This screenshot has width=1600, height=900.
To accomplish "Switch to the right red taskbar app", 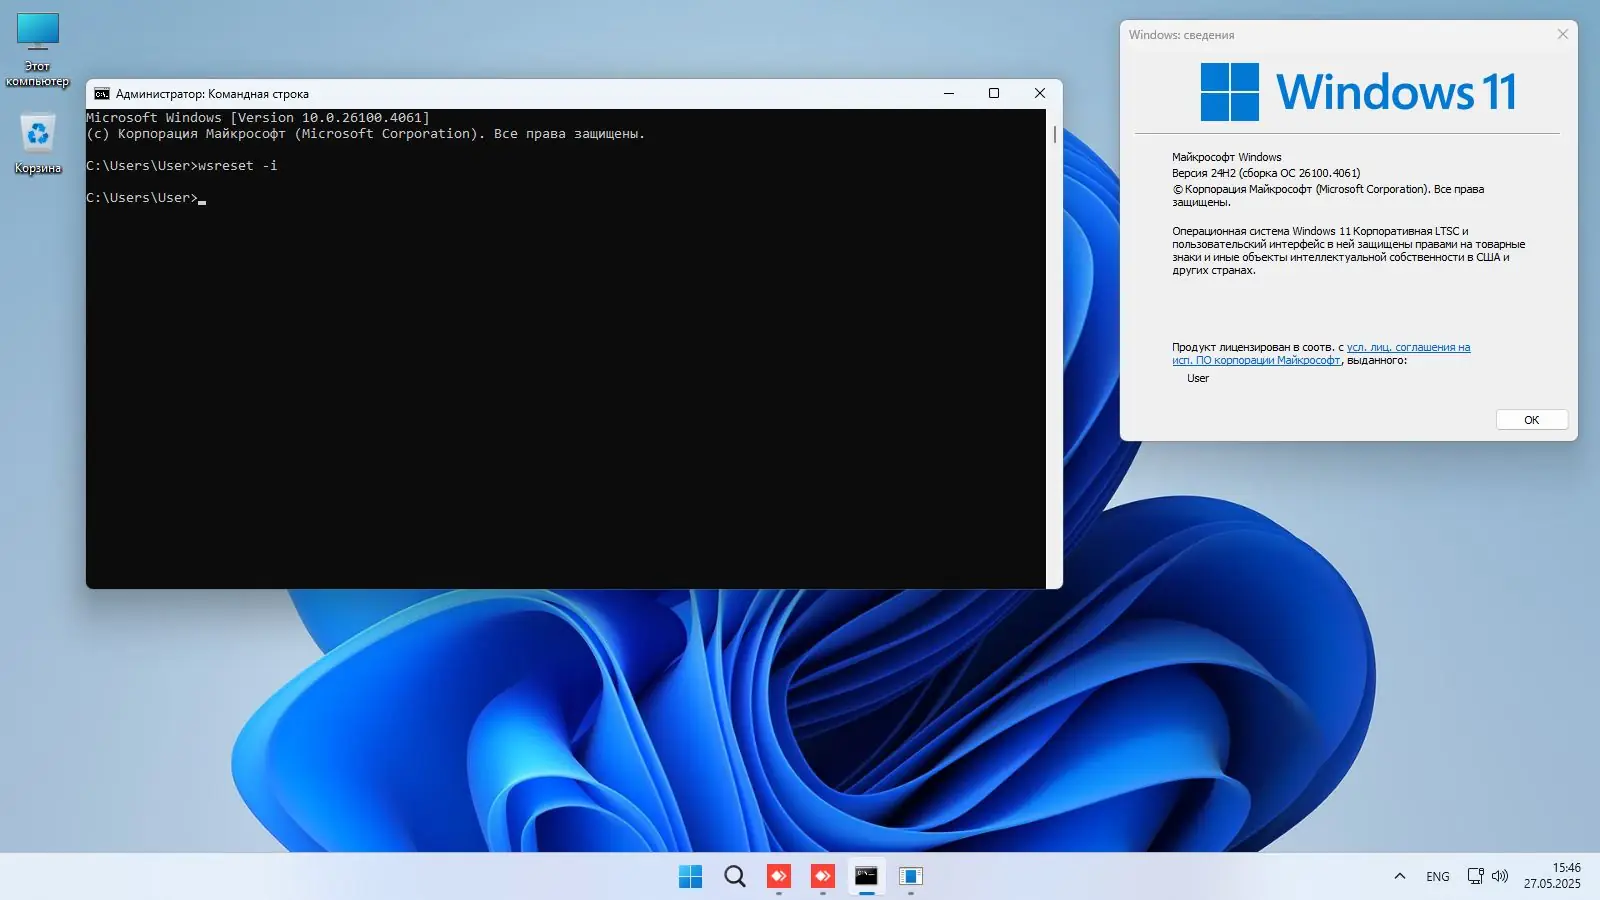I will coord(823,877).
